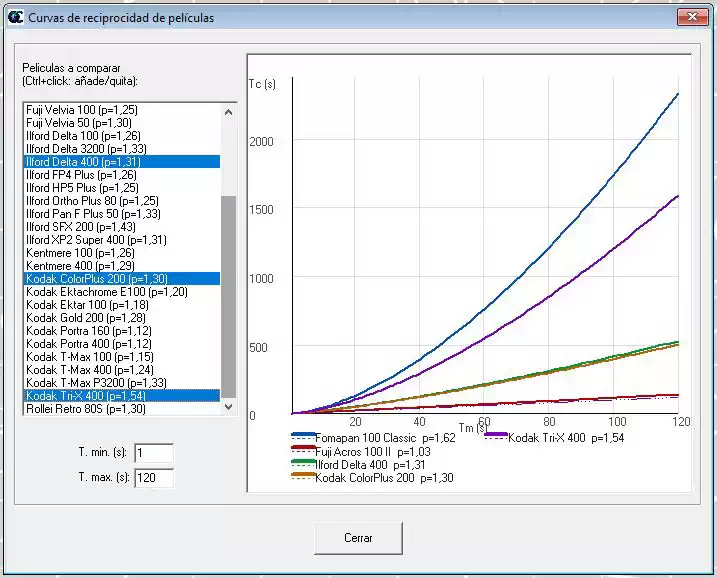Click the Fuji Acros 100 II red legend swatch

click(x=303, y=450)
